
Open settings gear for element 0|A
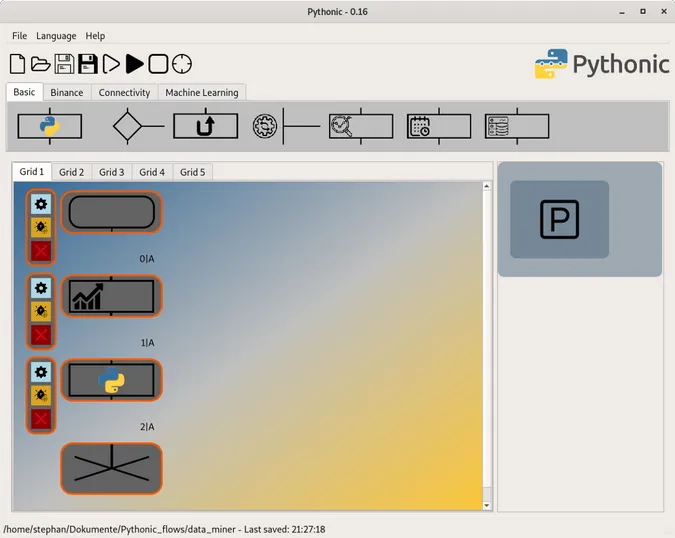point(41,204)
